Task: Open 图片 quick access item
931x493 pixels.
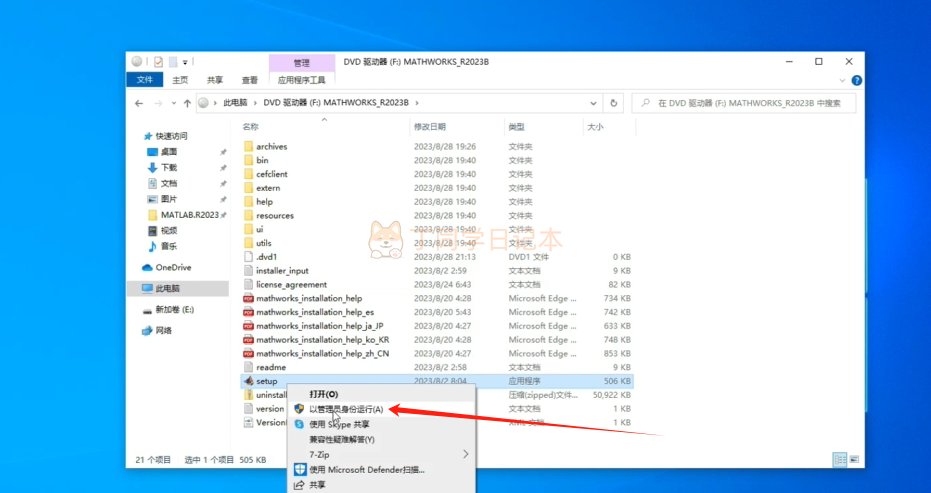Action: pos(169,199)
